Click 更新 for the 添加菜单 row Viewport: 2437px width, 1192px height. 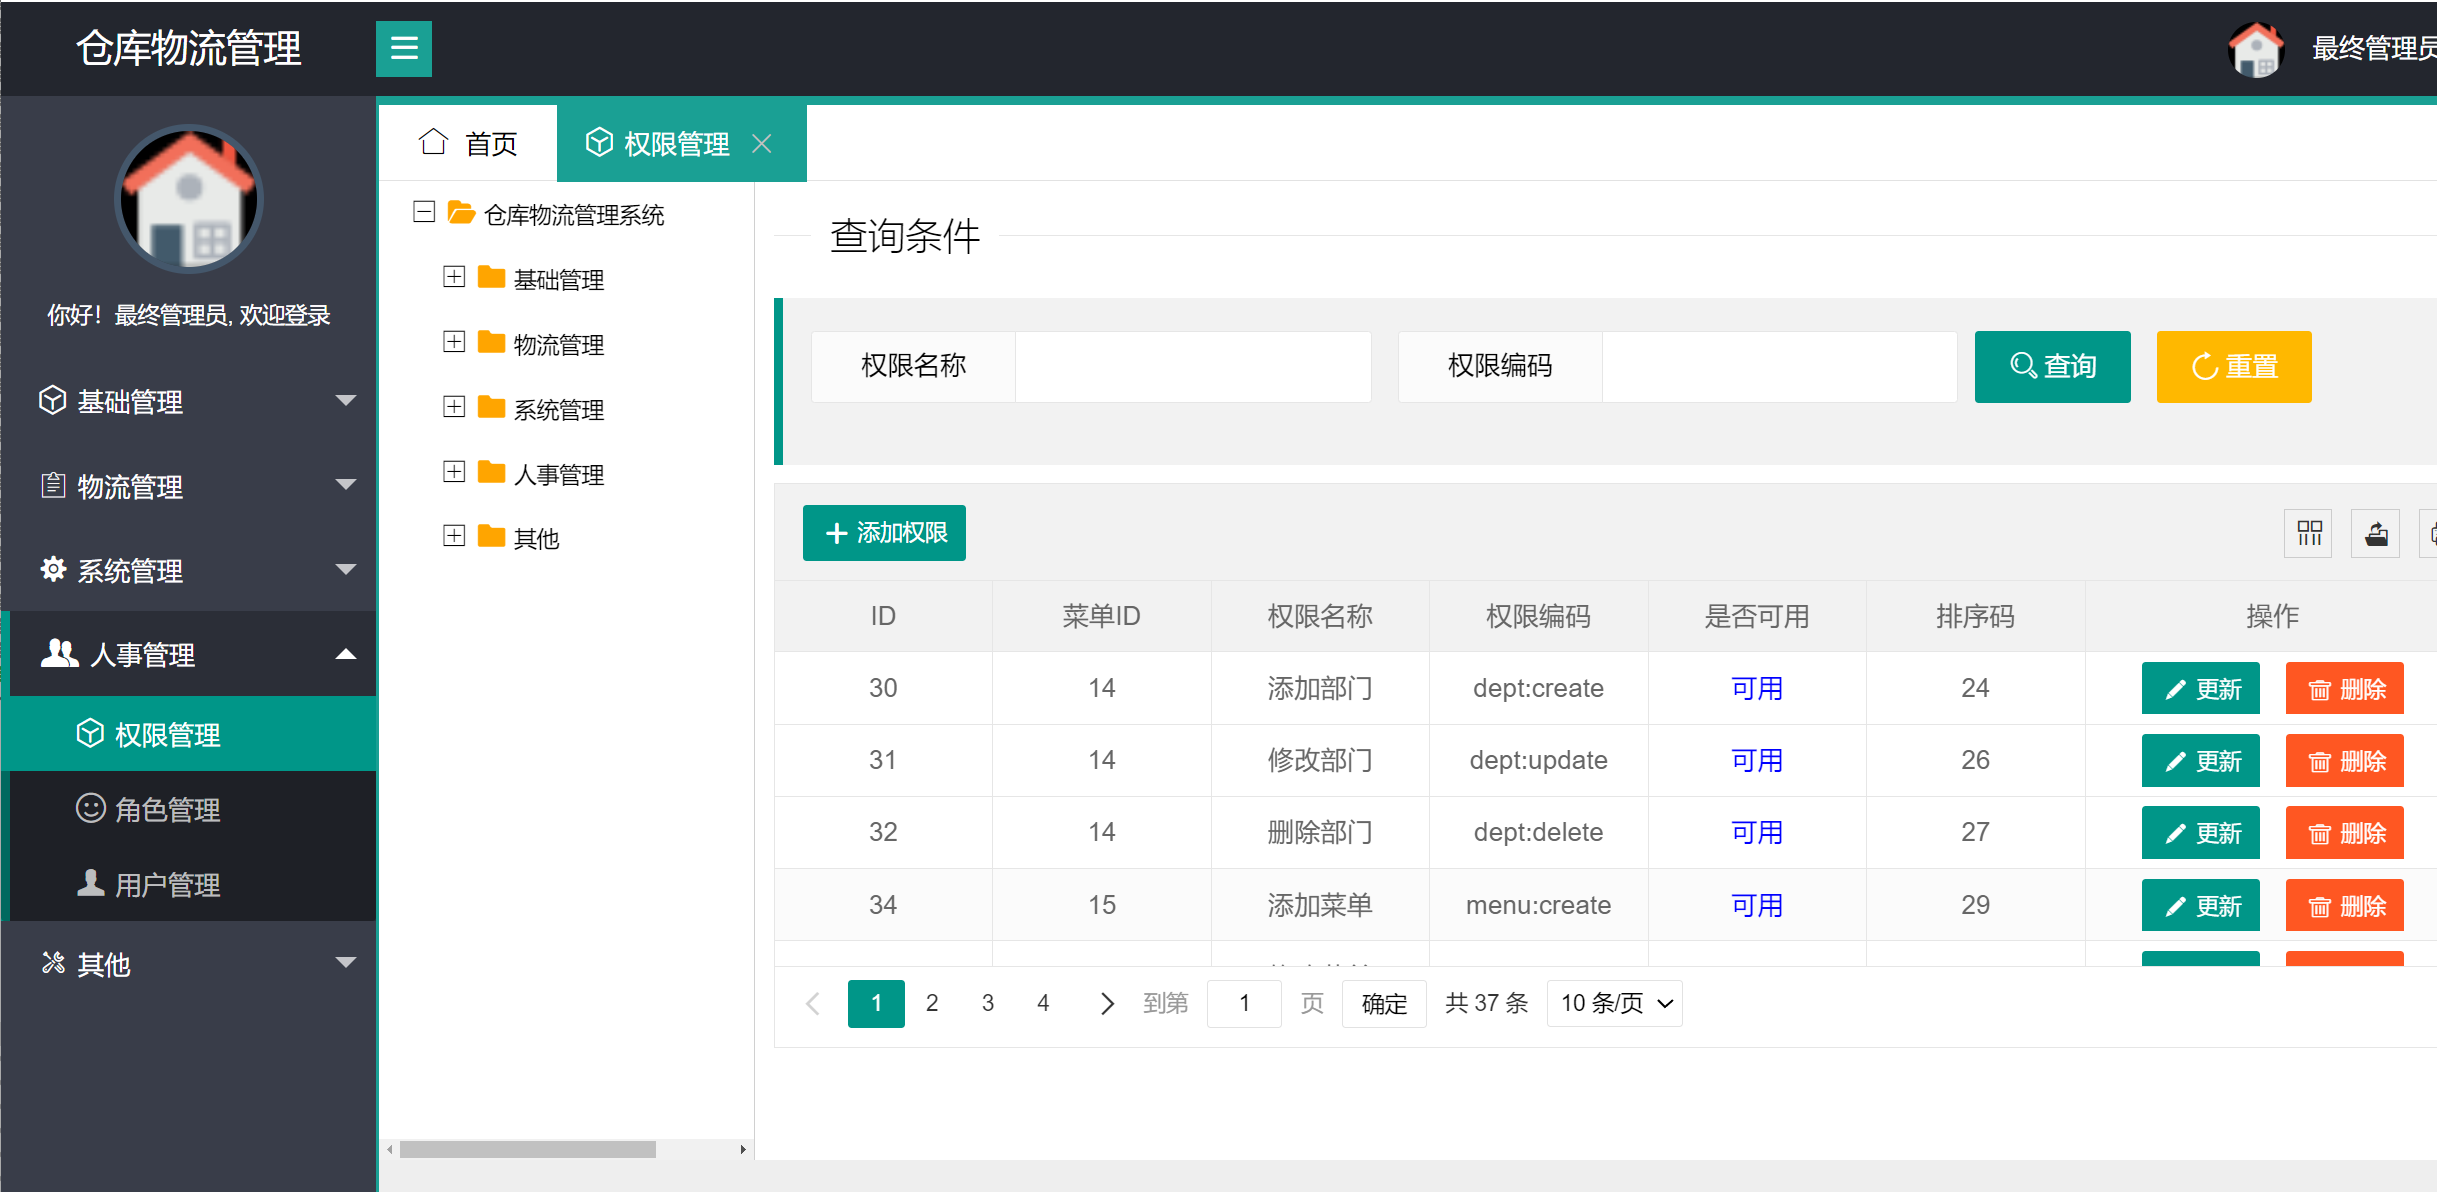point(2201,905)
